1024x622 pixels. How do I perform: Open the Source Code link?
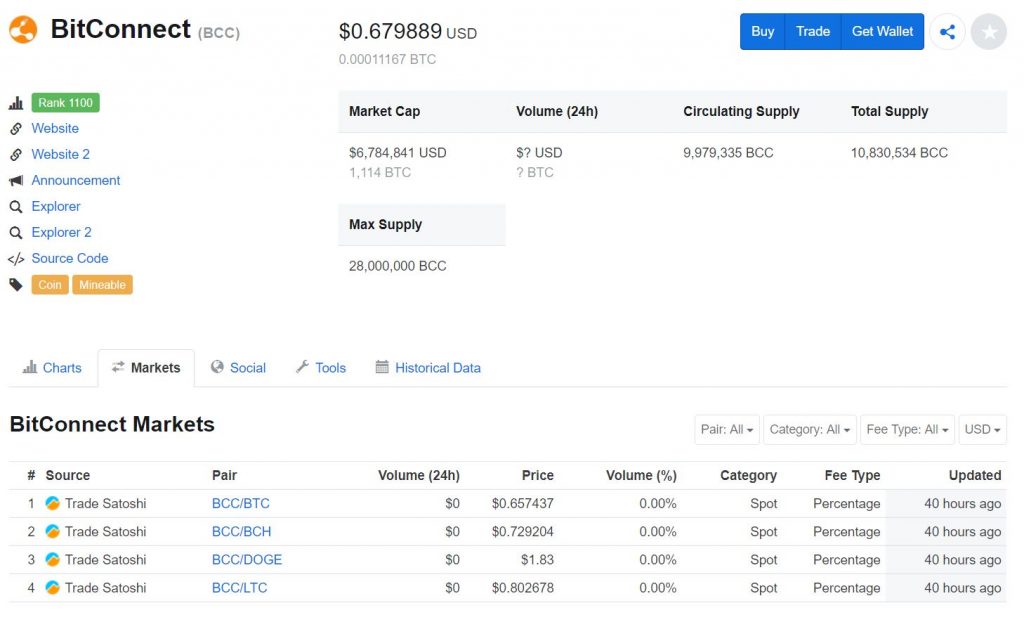pos(69,258)
